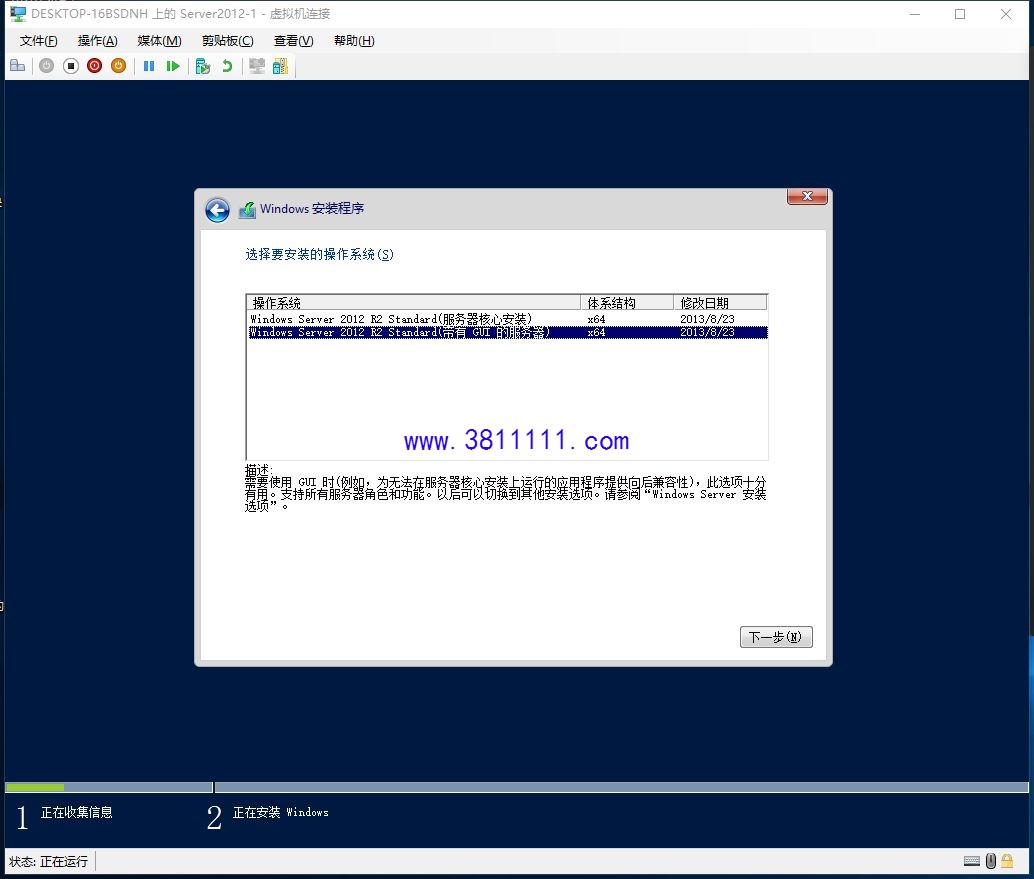The height and width of the screenshot is (879, 1034).
Task: Click the padlock security status icon
Action: (1007, 861)
